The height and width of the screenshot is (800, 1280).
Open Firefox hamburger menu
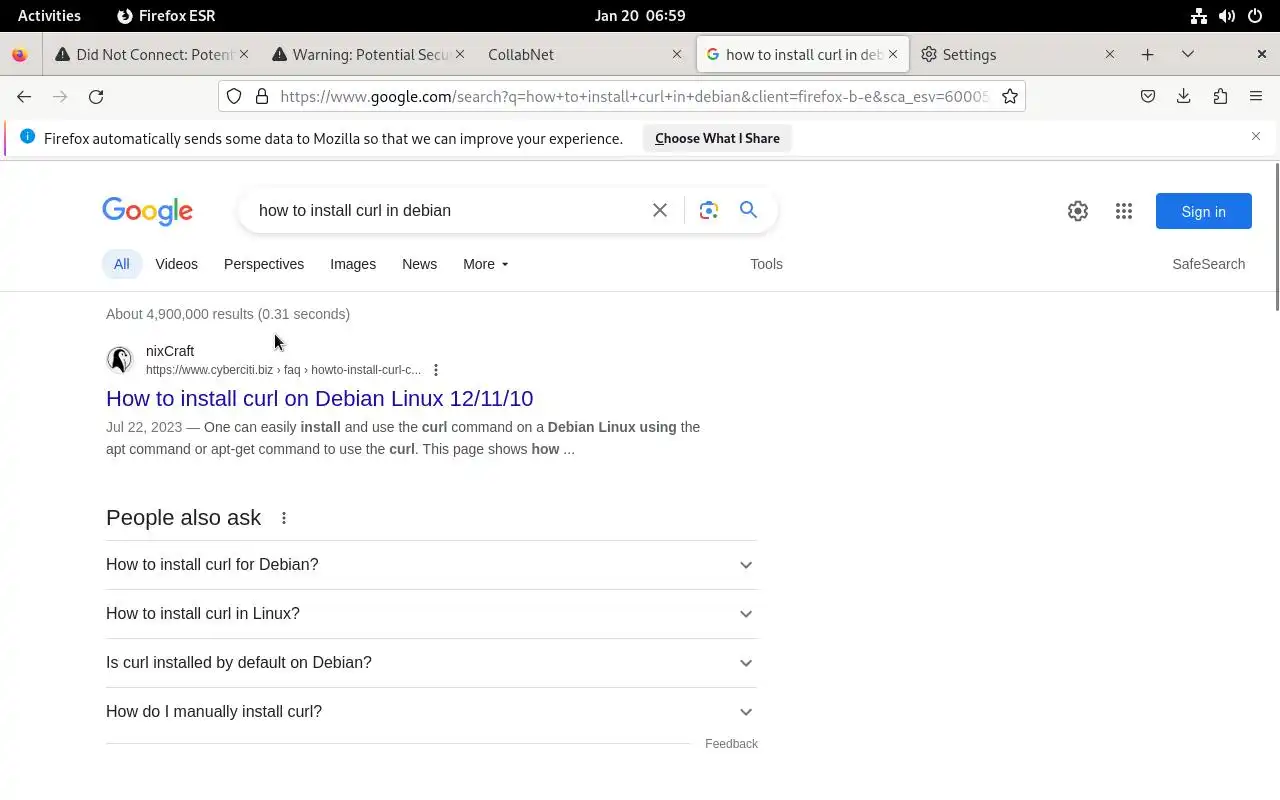[x=1256, y=96]
